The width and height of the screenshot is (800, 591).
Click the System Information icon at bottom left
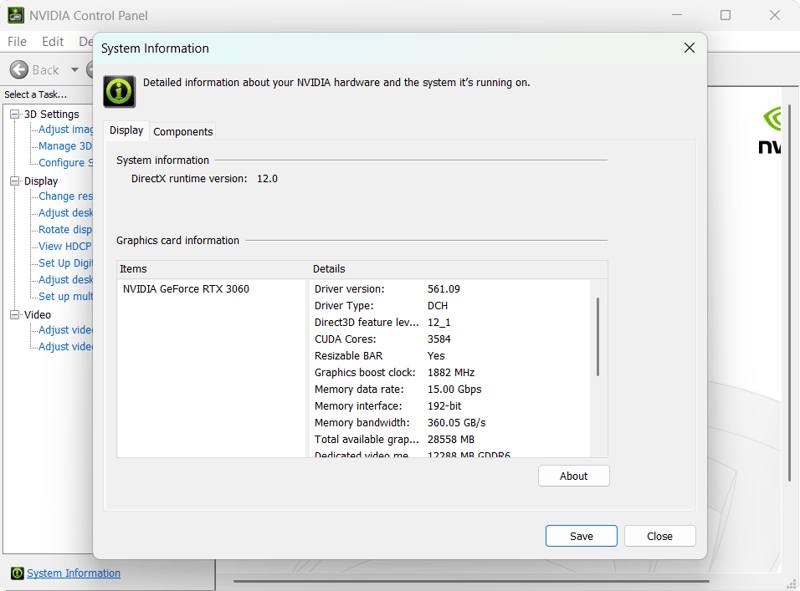click(x=17, y=573)
